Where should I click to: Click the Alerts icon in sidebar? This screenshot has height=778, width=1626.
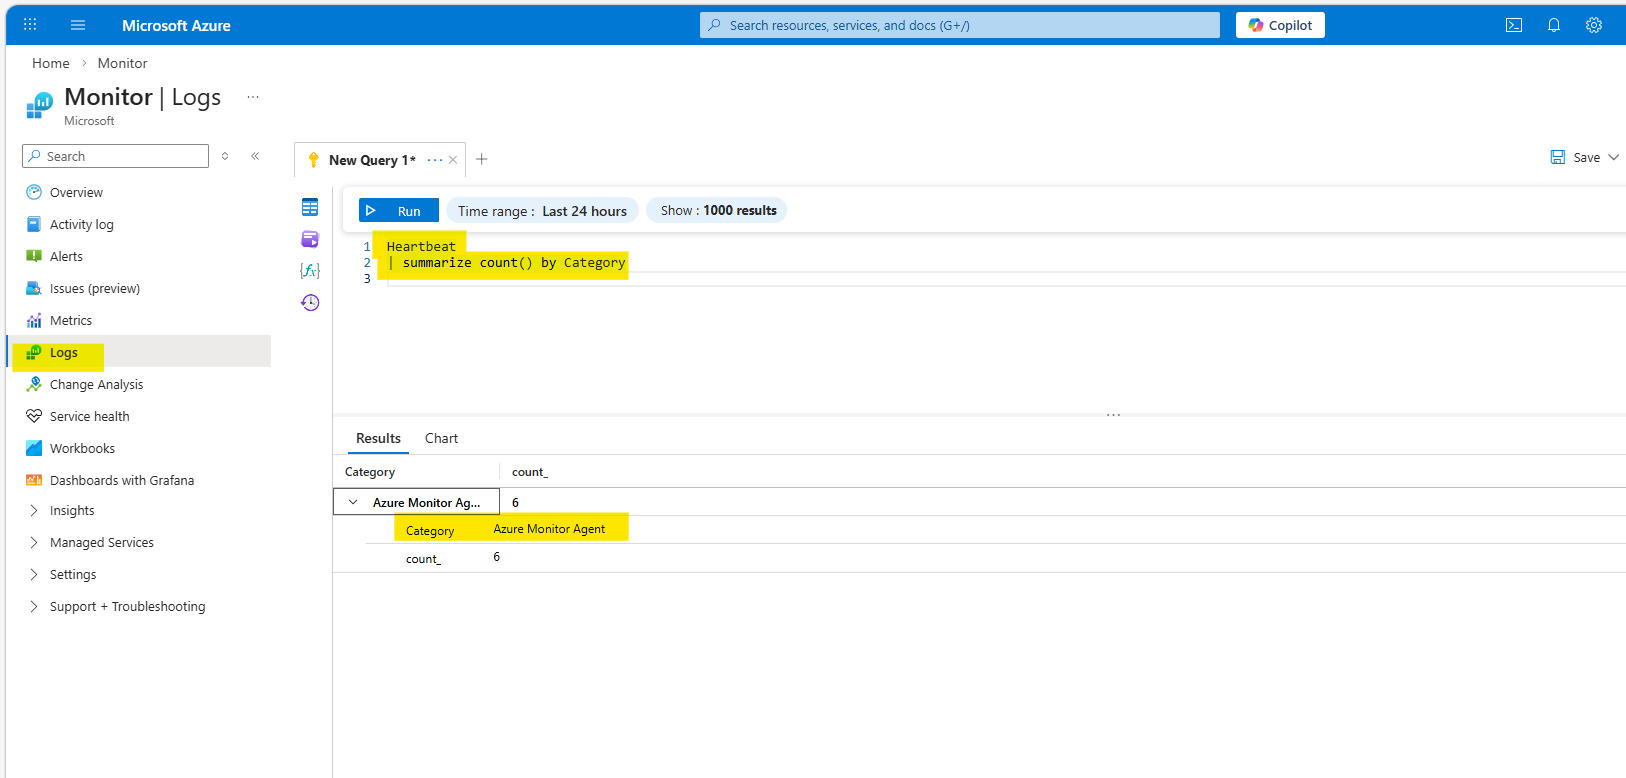coord(34,256)
